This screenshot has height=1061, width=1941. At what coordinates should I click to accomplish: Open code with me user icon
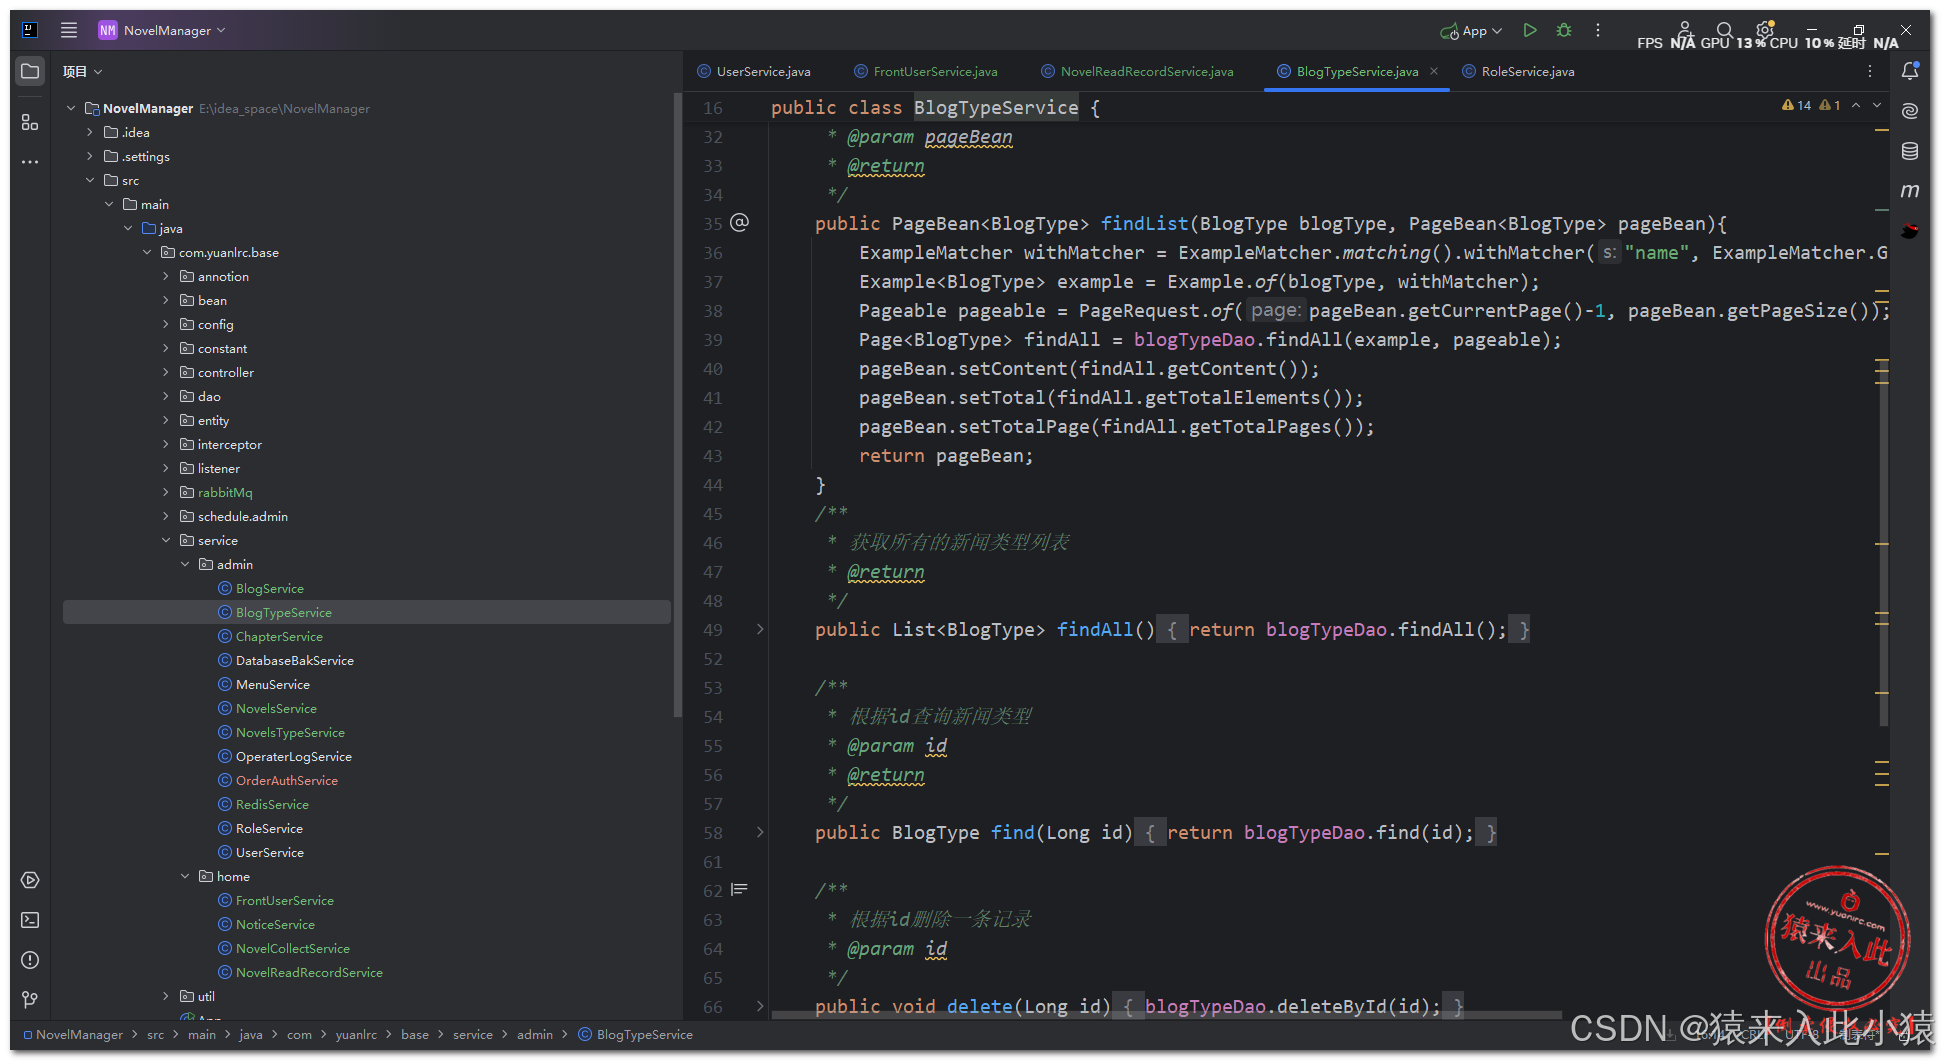pos(1685,29)
